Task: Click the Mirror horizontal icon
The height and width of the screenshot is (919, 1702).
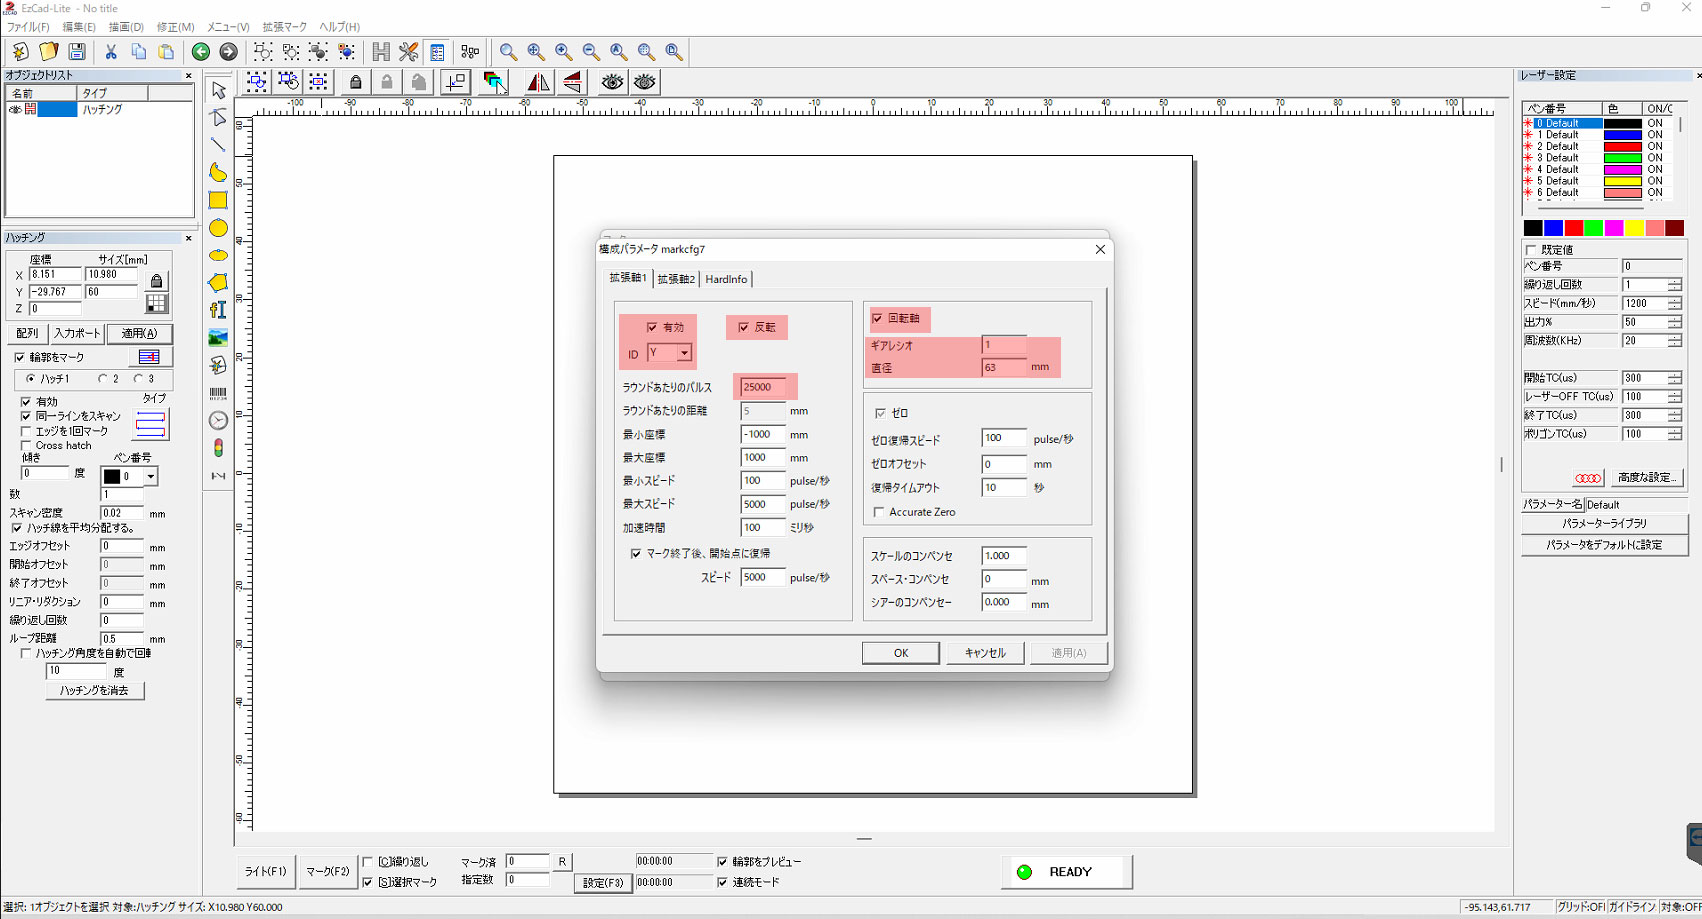Action: pos(538,82)
